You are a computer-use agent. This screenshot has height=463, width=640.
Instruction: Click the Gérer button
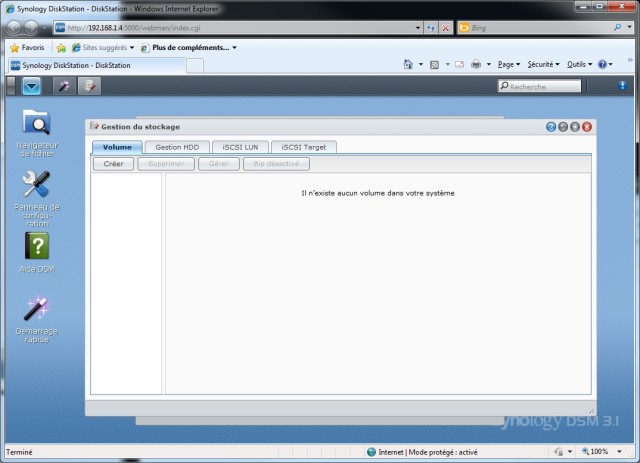tap(219, 164)
